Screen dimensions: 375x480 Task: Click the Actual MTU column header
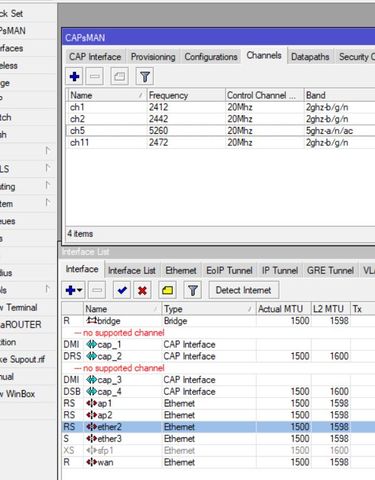click(283, 309)
